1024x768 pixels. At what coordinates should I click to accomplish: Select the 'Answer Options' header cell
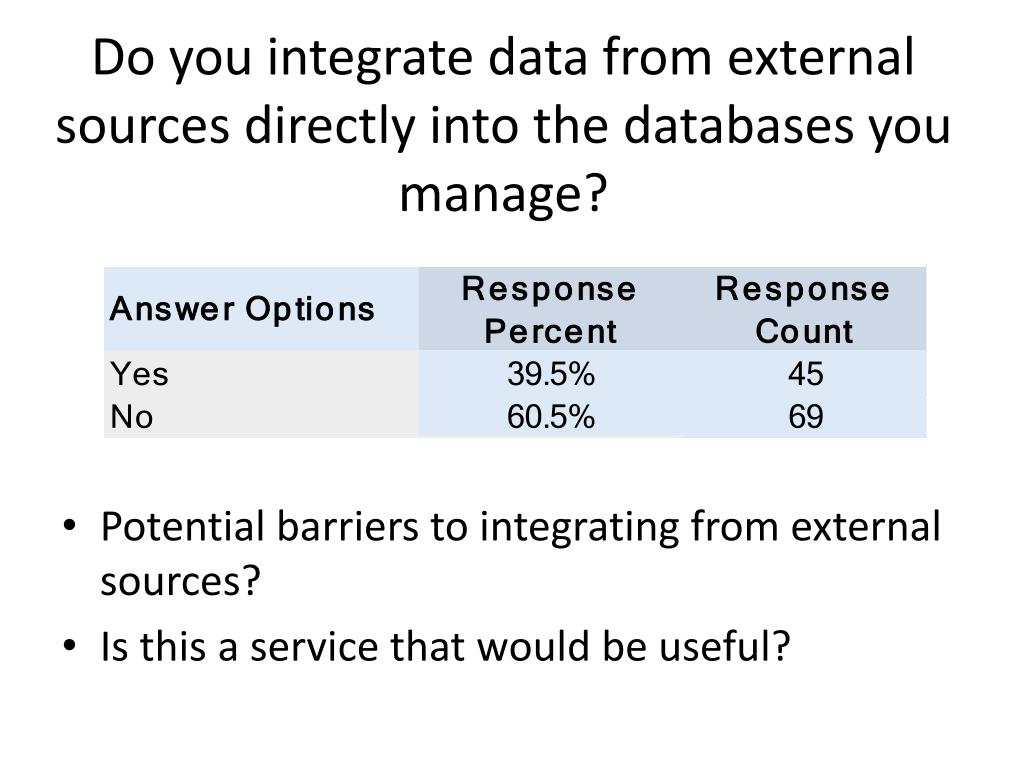261,308
